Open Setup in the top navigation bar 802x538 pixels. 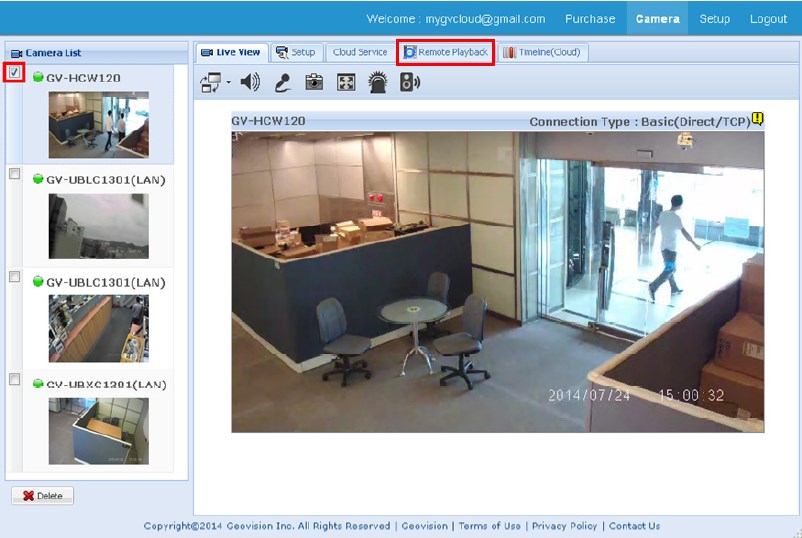(715, 19)
